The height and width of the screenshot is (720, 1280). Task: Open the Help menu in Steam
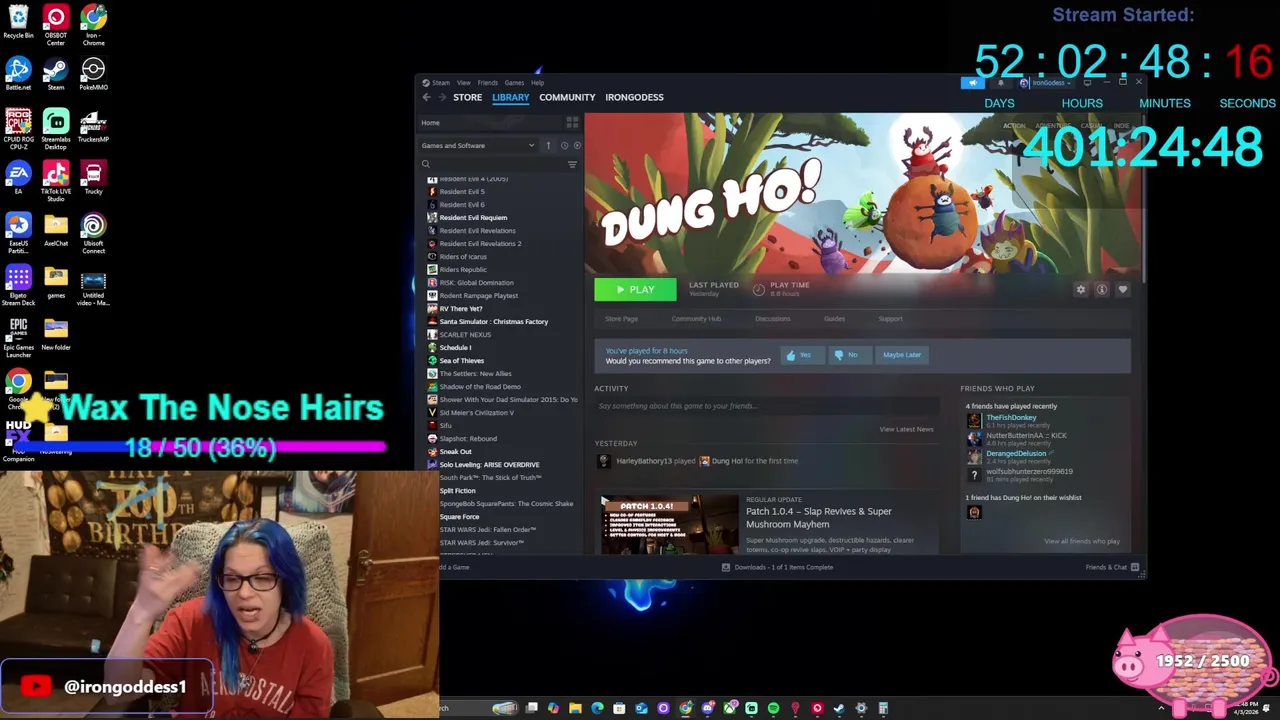538,83
